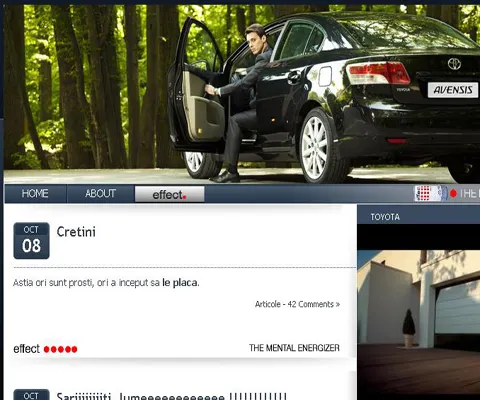Open the Cretini post title
The image size is (480, 400).
click(76, 232)
